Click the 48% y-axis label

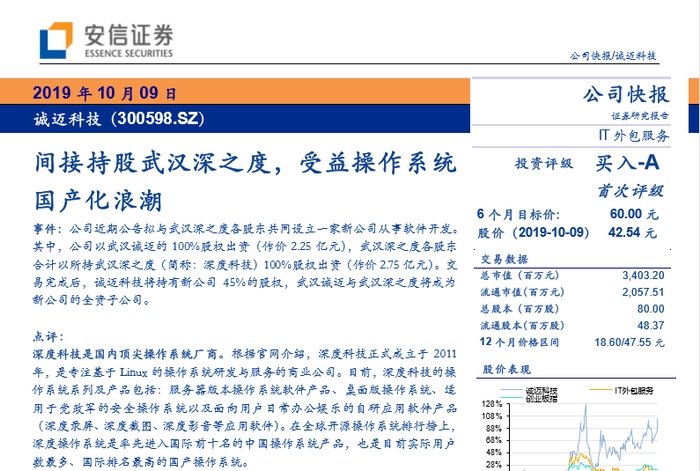[x=494, y=453]
